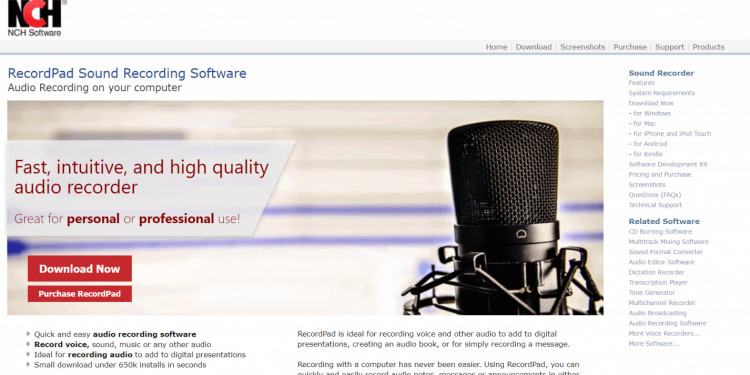The width and height of the screenshot is (750, 375).
Task: Click the 'Fast, intuitive, and high quality' banner text
Action: [142, 177]
